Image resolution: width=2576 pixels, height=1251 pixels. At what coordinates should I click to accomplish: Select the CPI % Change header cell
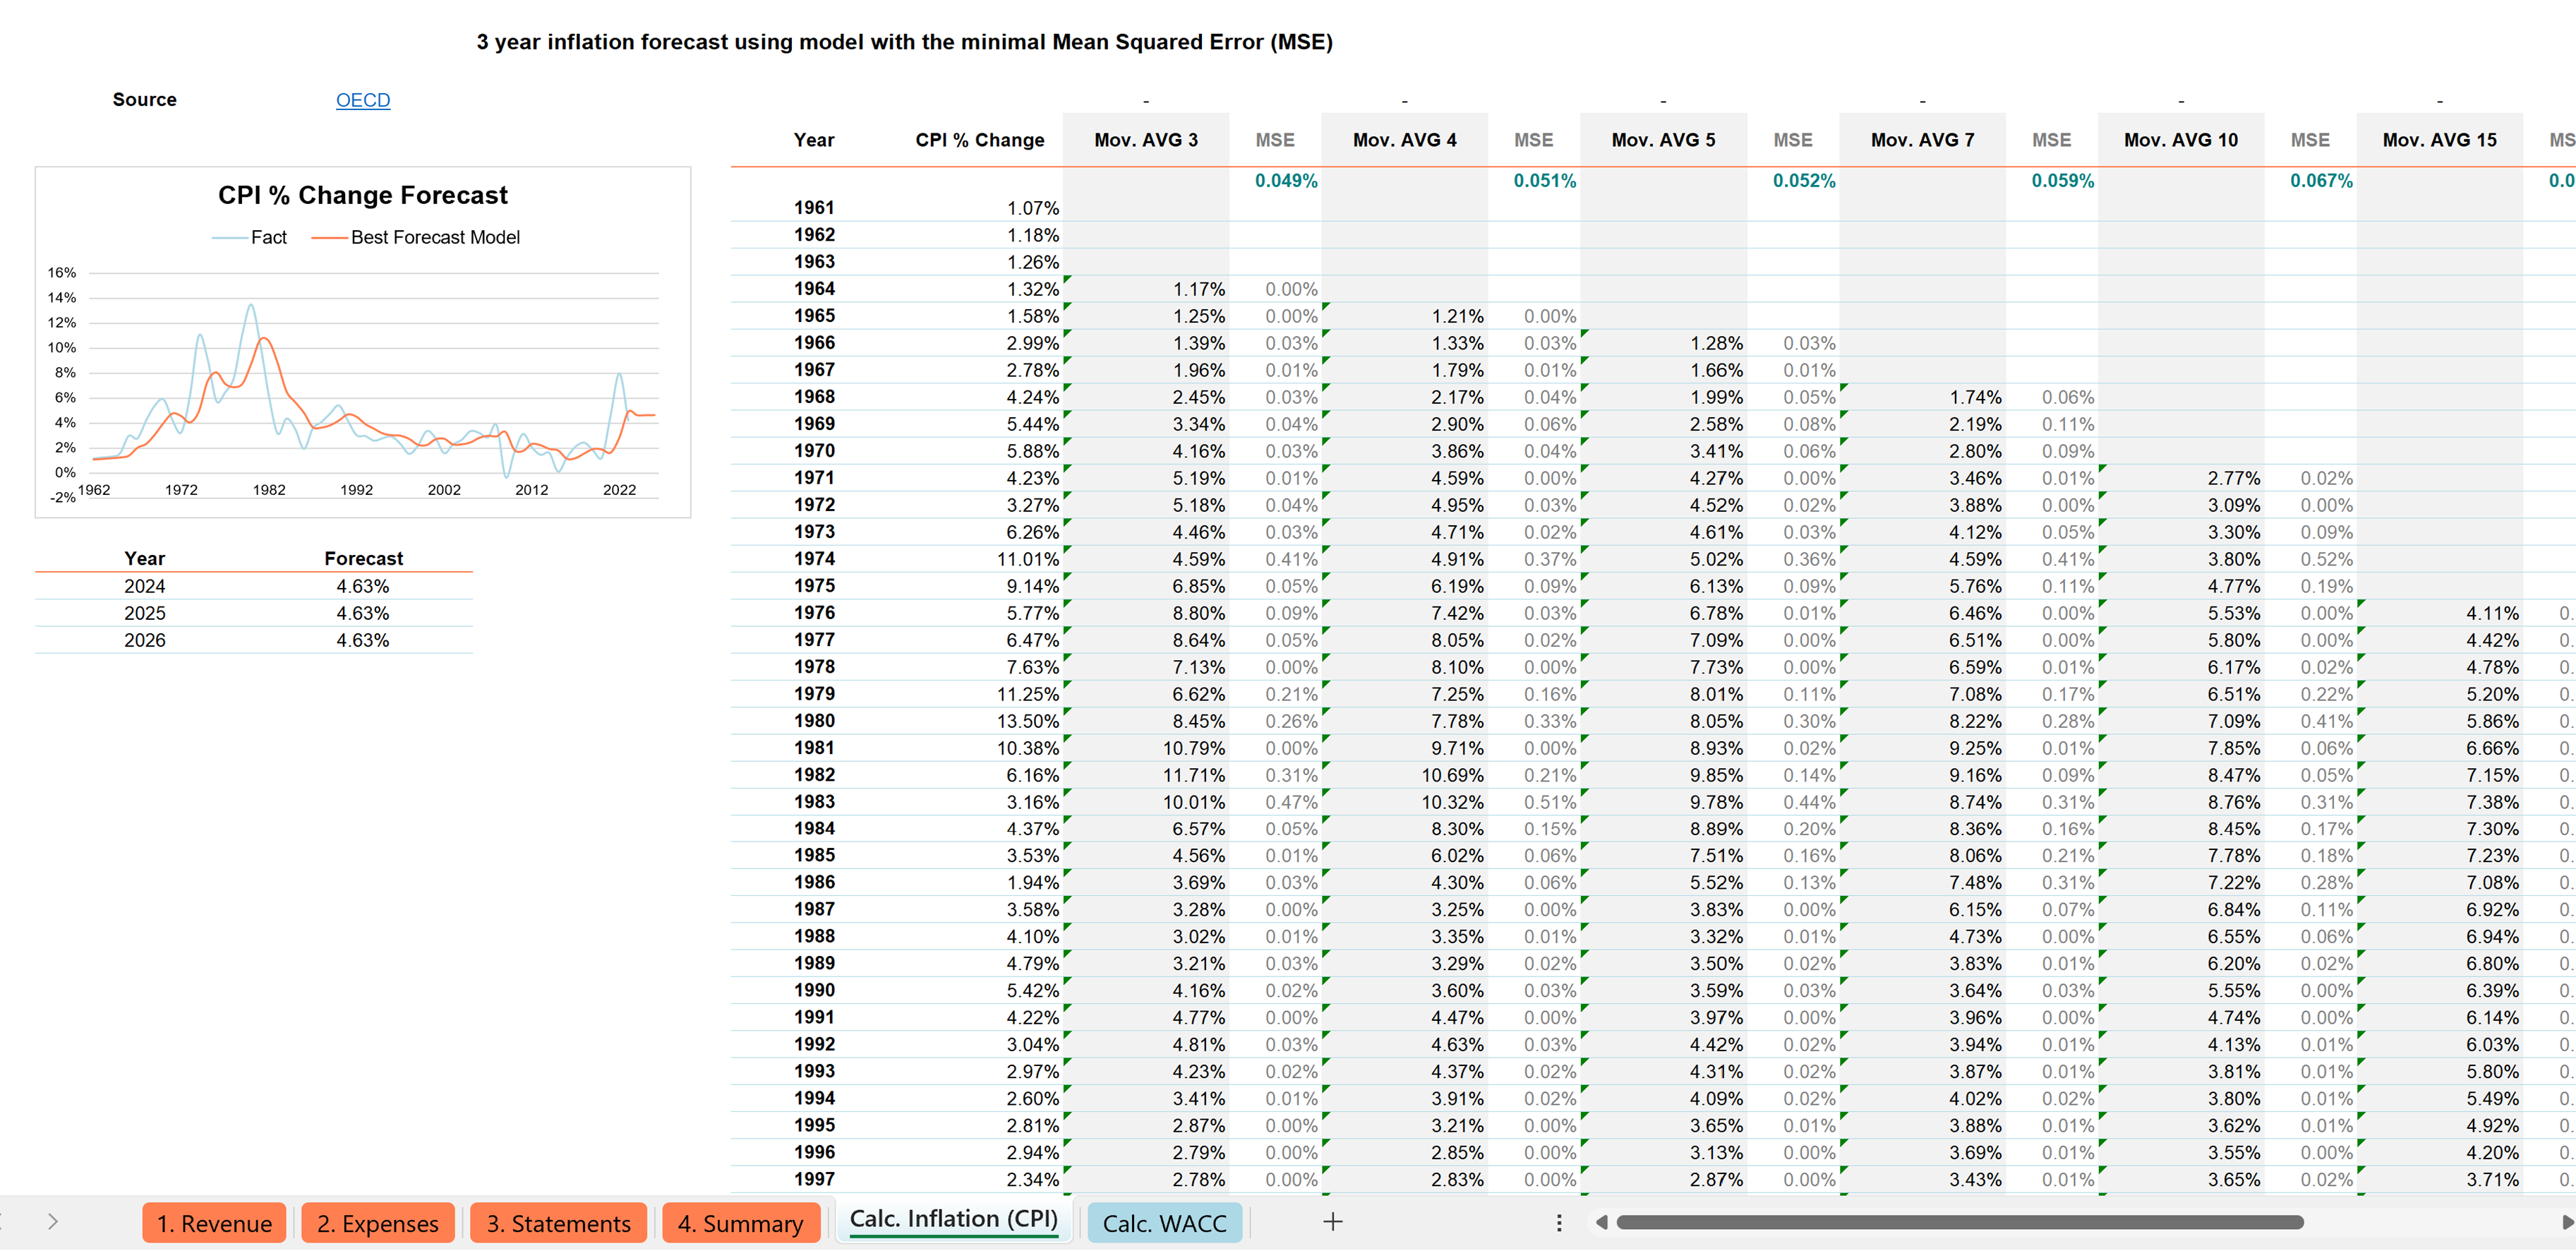tap(979, 140)
